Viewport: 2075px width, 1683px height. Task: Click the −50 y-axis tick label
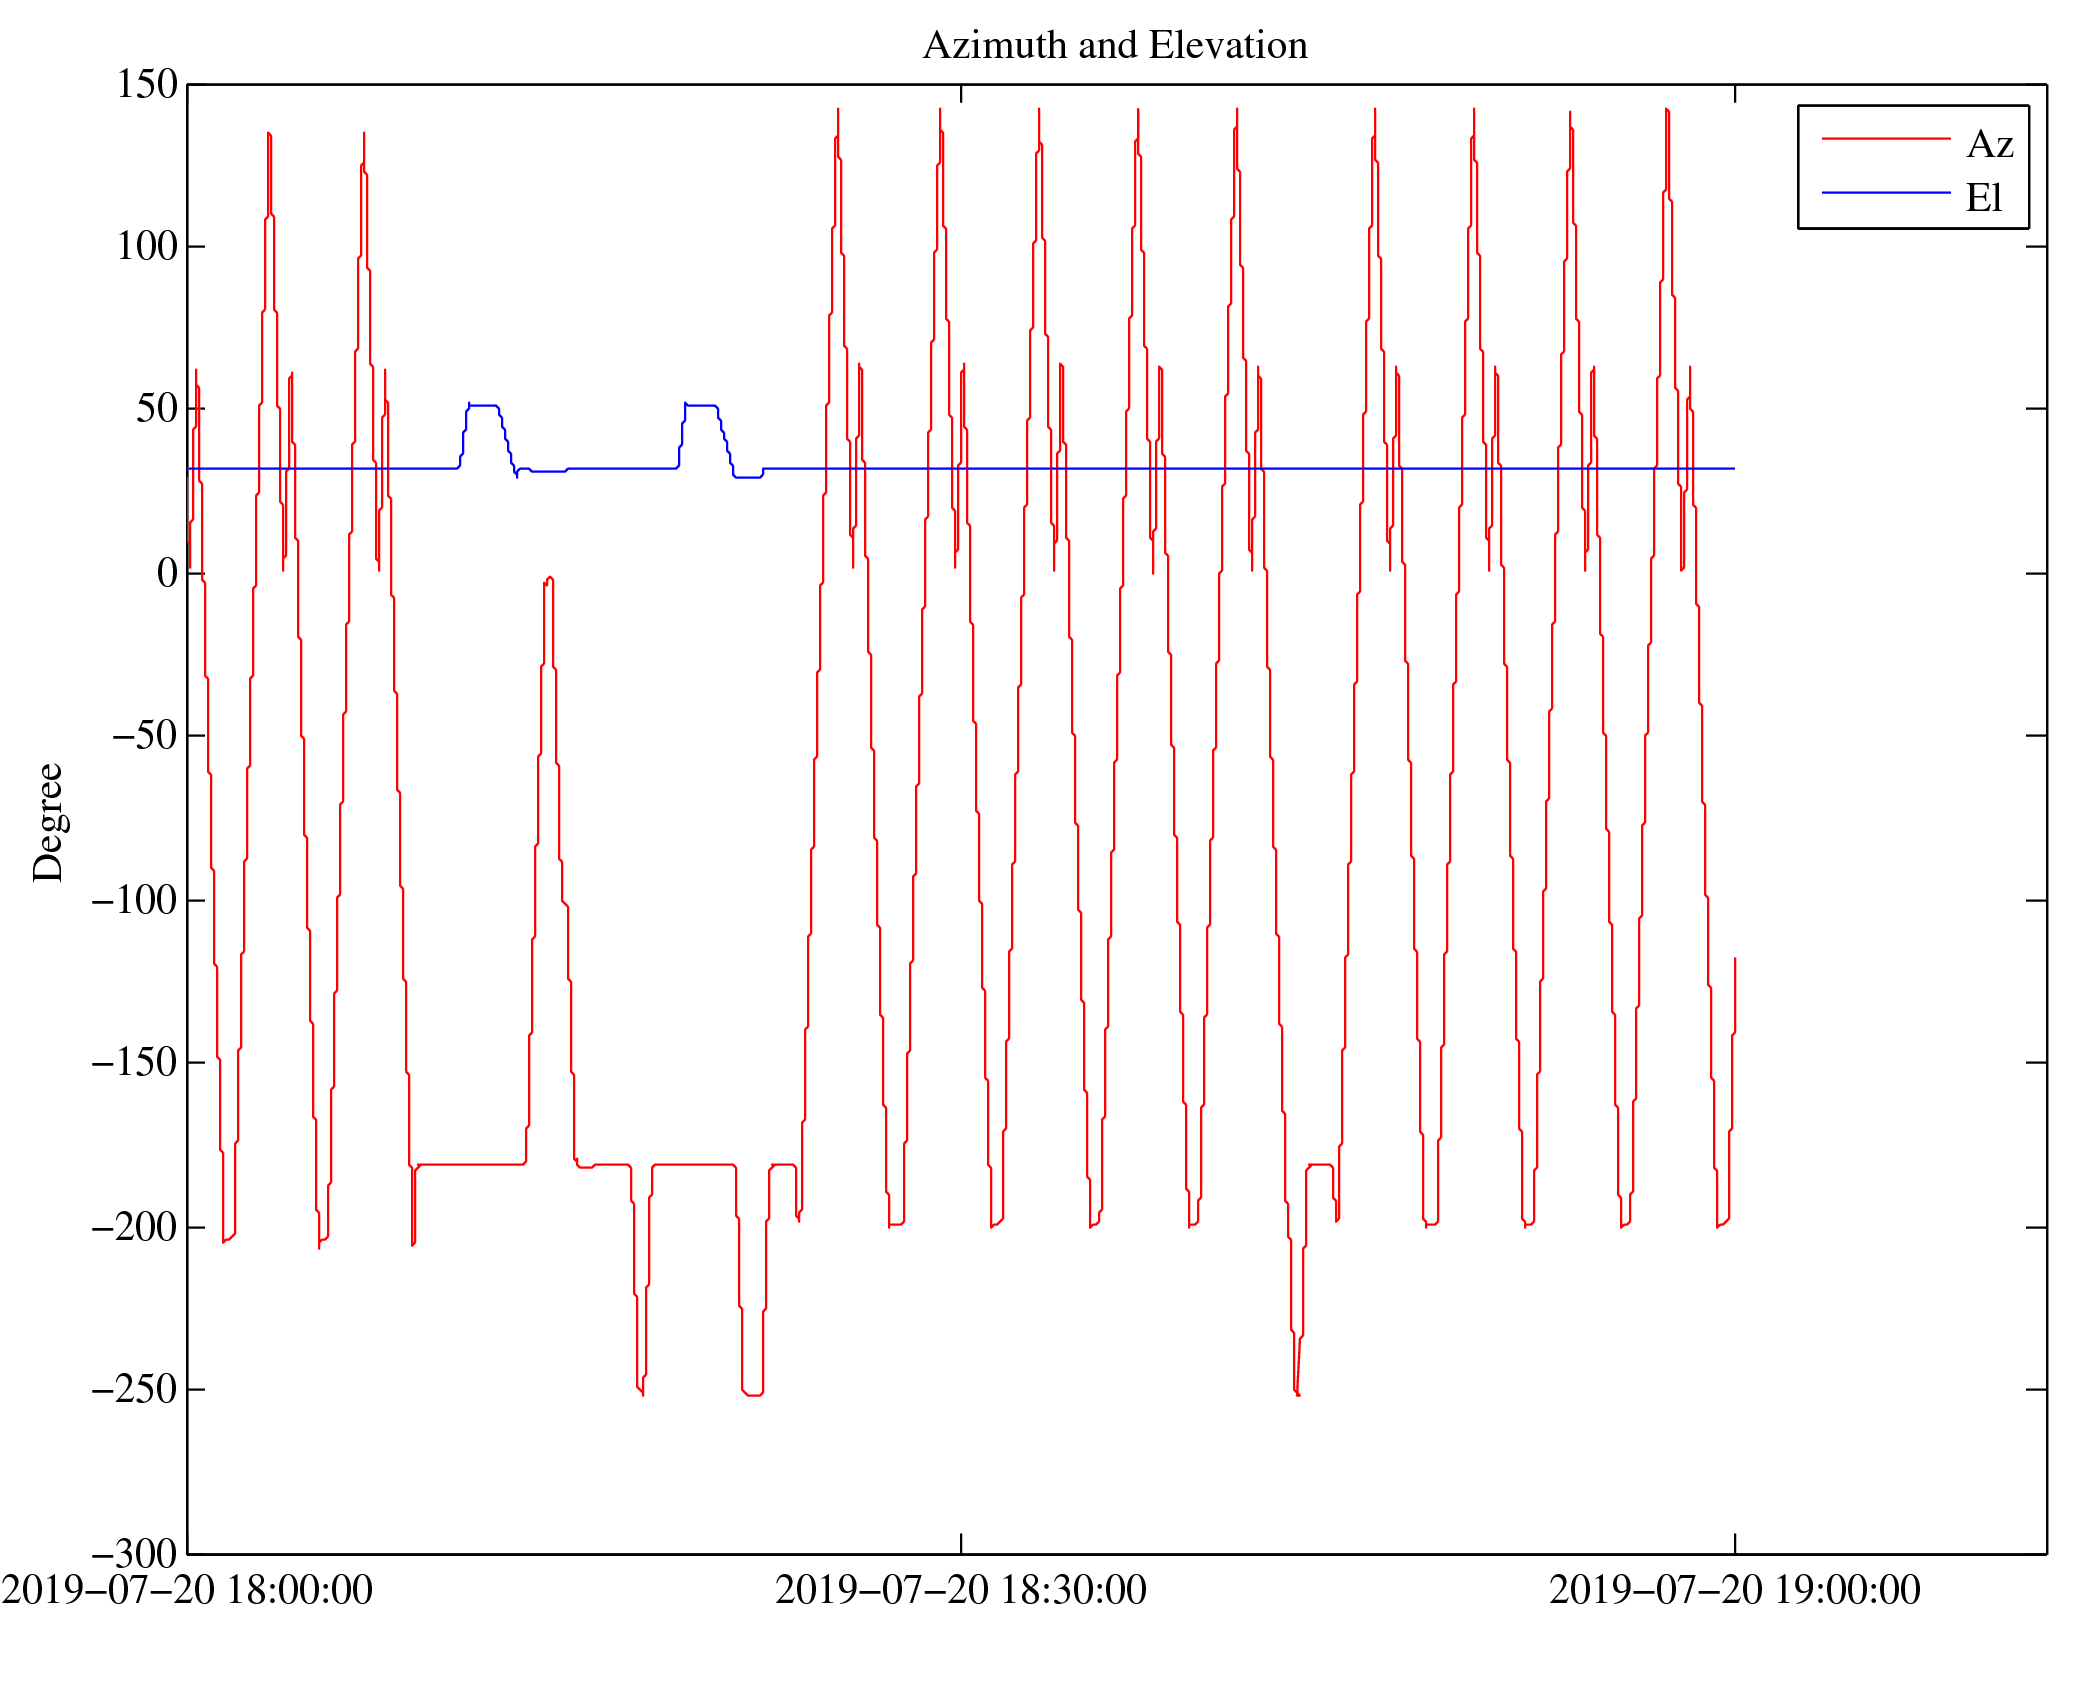tap(144, 736)
